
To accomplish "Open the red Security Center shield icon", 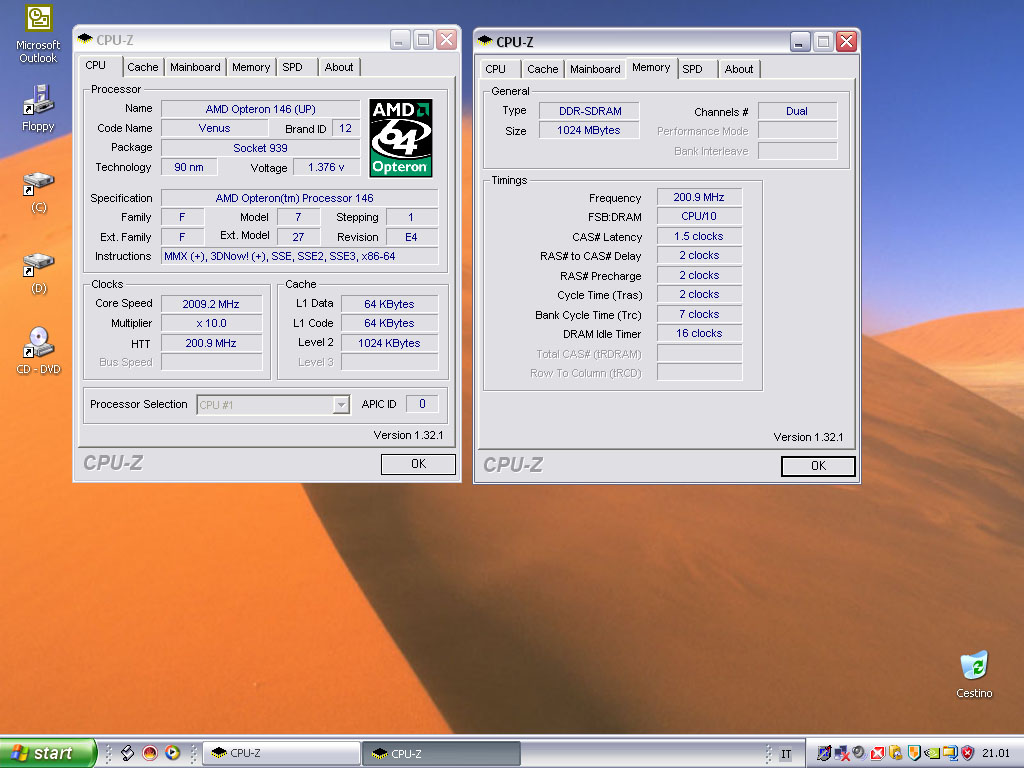I will point(968,754).
